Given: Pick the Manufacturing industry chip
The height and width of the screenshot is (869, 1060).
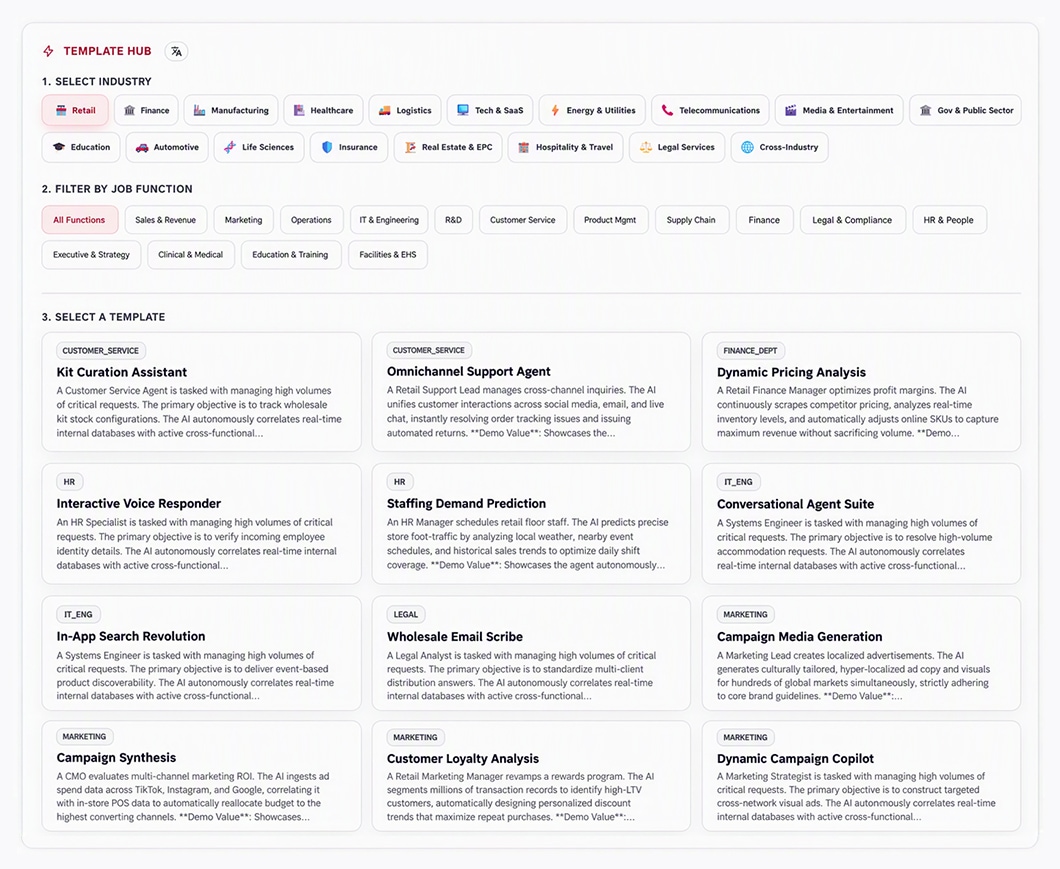Looking at the screenshot, I should point(231,110).
